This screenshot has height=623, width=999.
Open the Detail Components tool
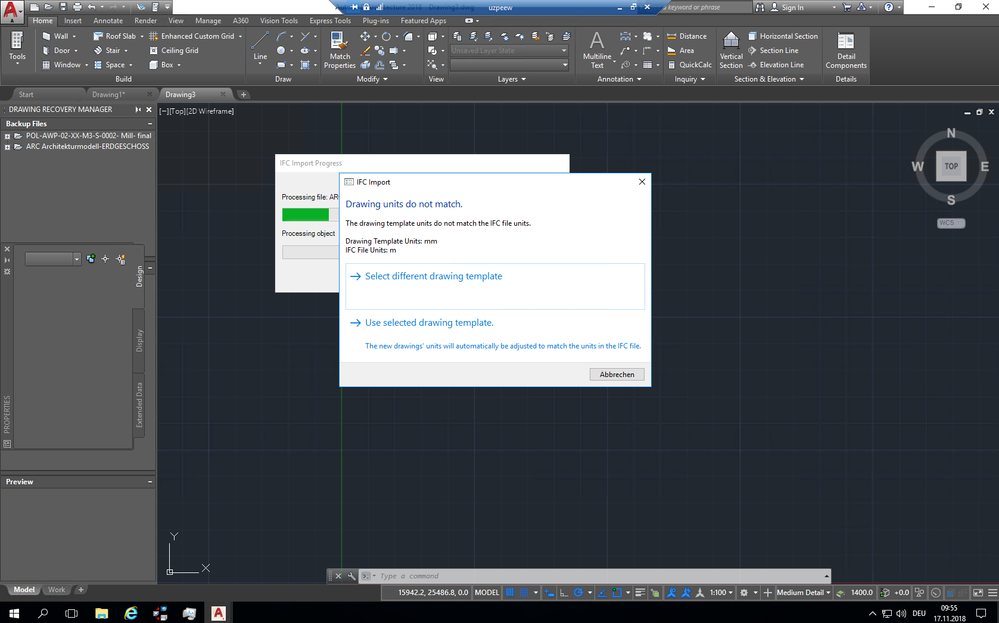pos(845,50)
